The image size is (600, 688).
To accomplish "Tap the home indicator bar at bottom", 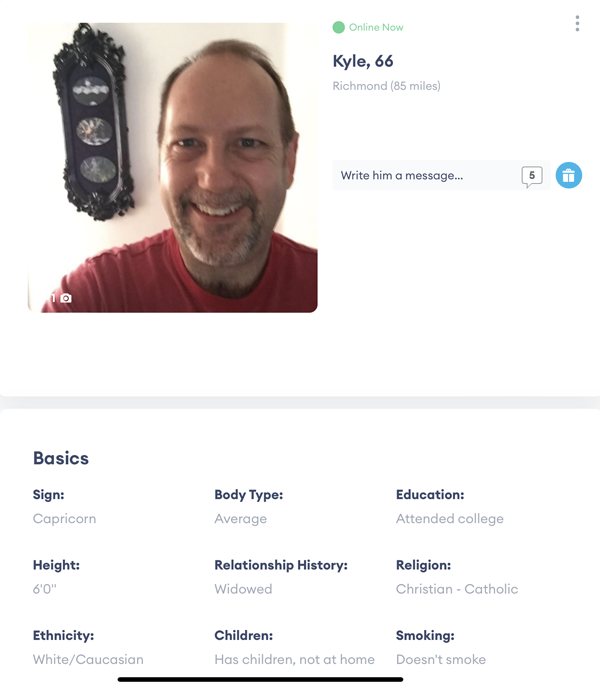I will pos(260,680).
